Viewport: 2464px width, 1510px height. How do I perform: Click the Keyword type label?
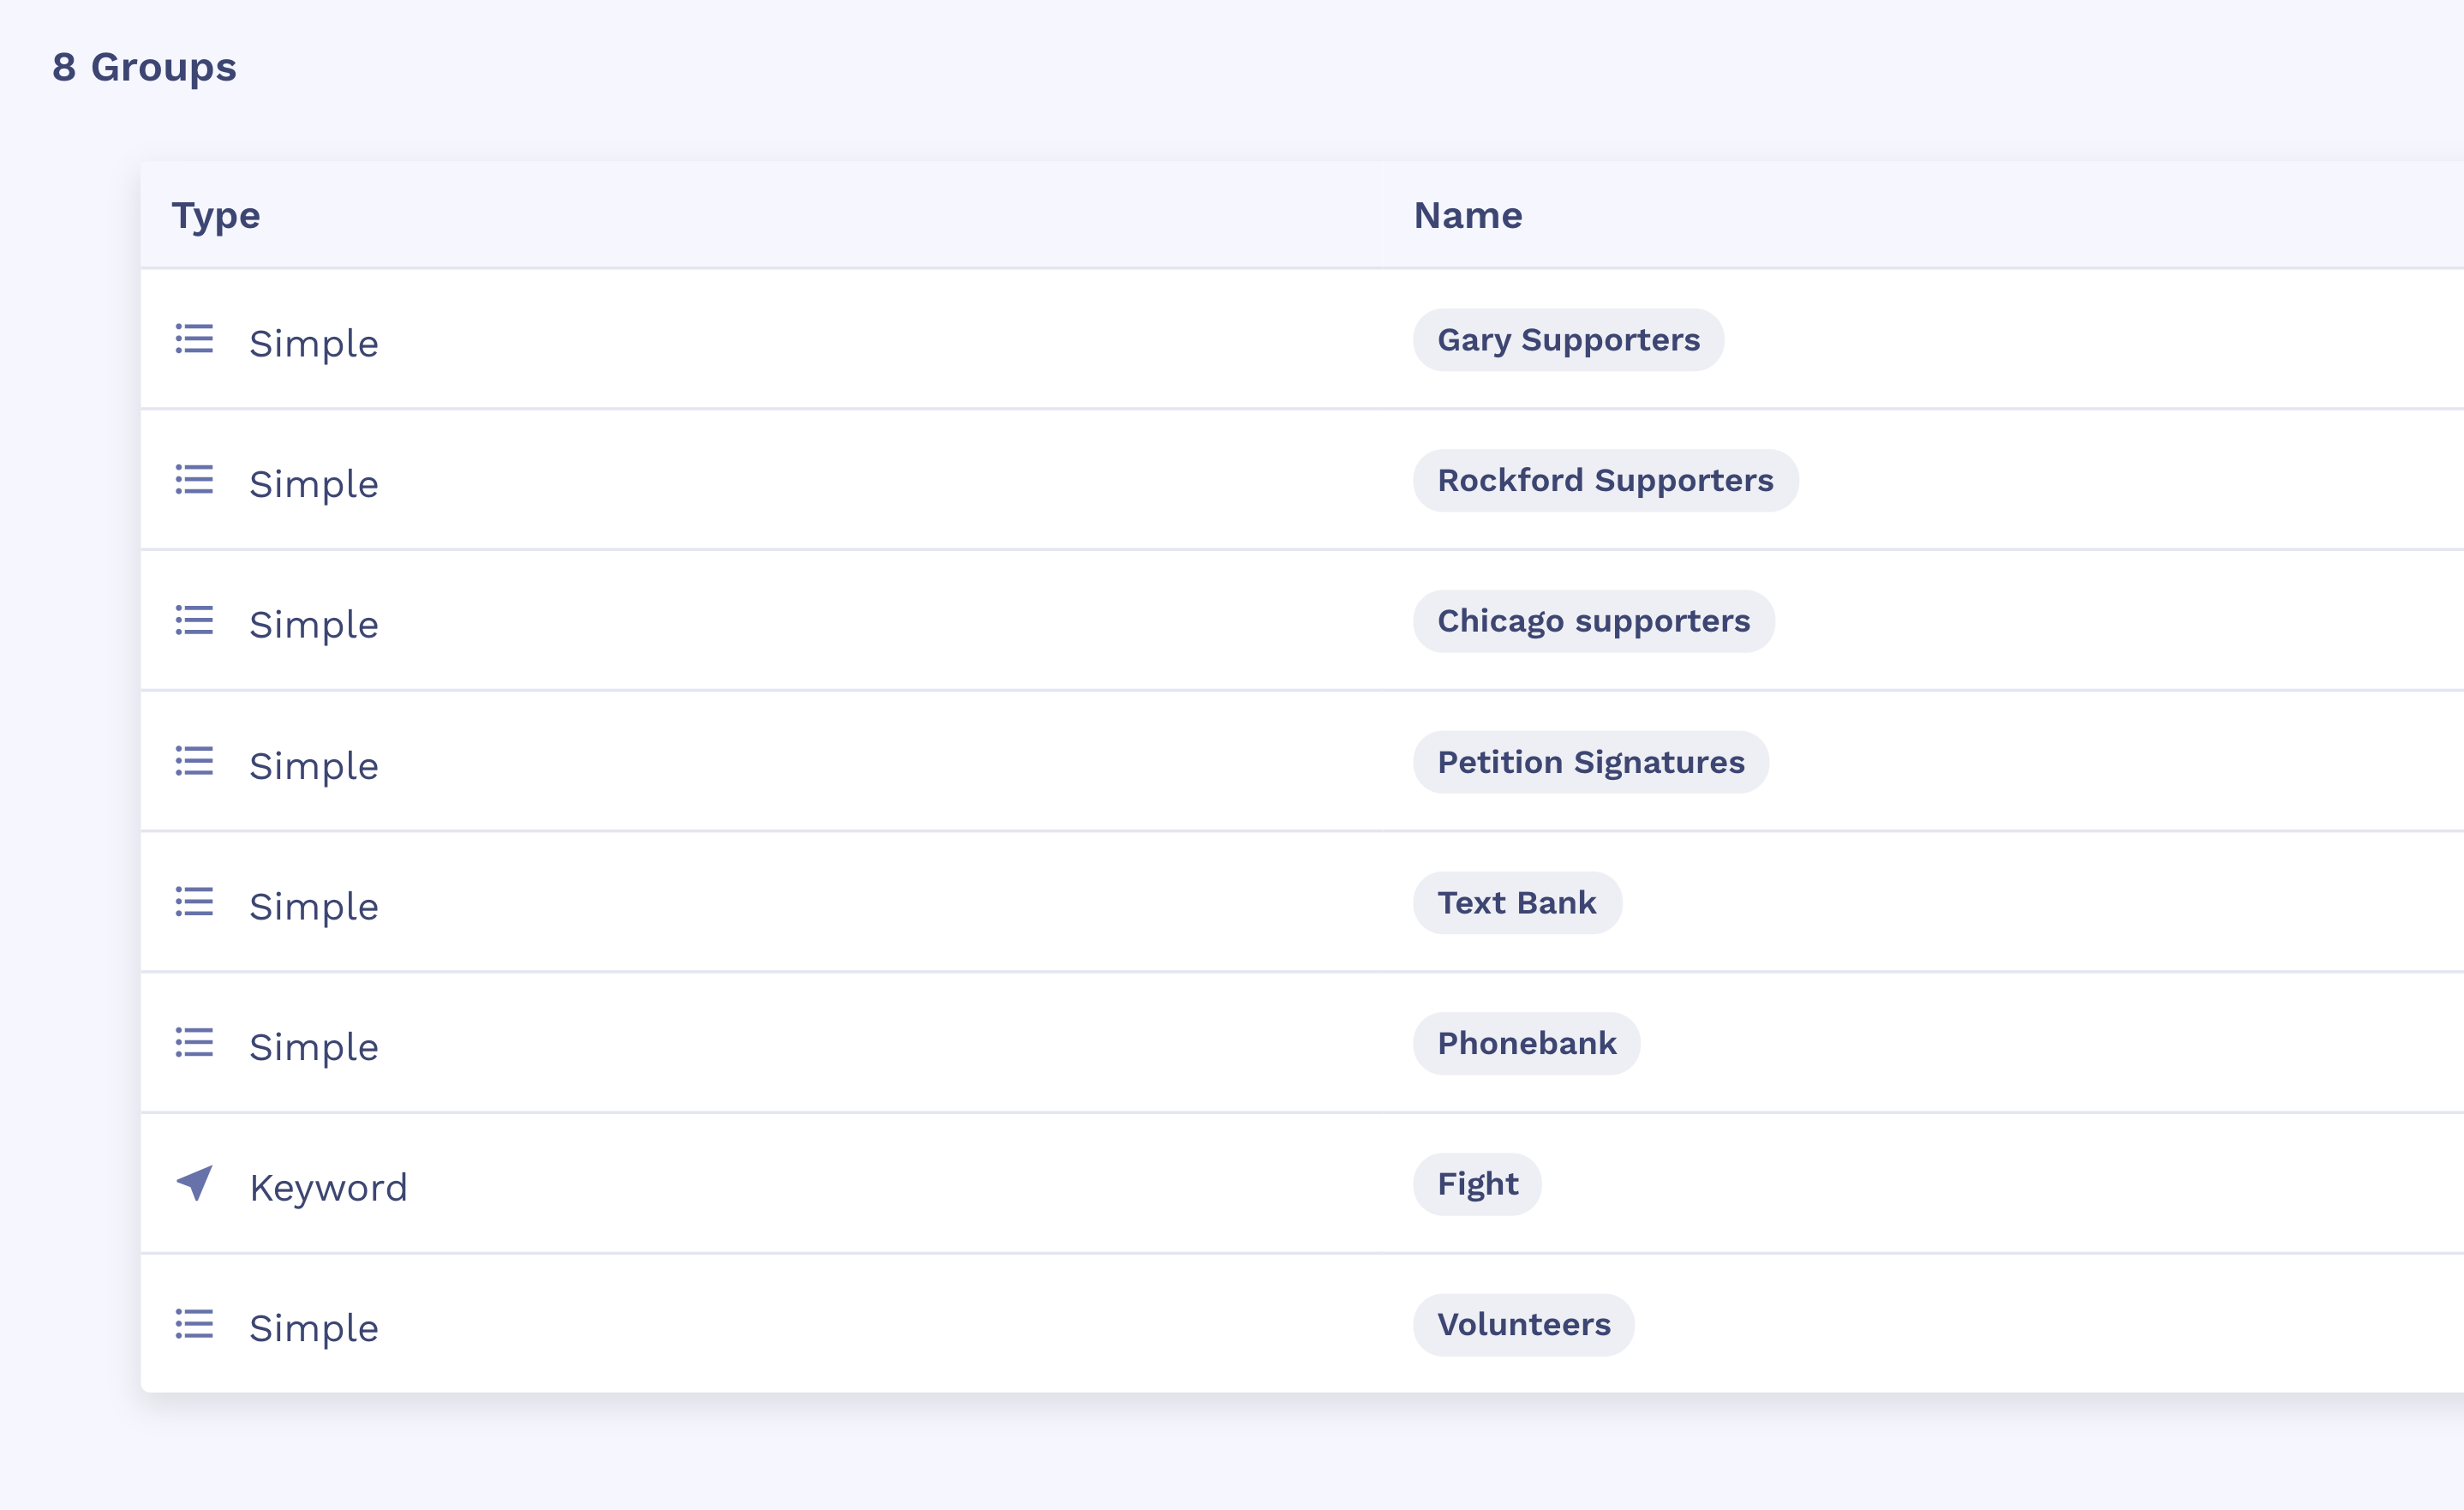click(x=328, y=1188)
